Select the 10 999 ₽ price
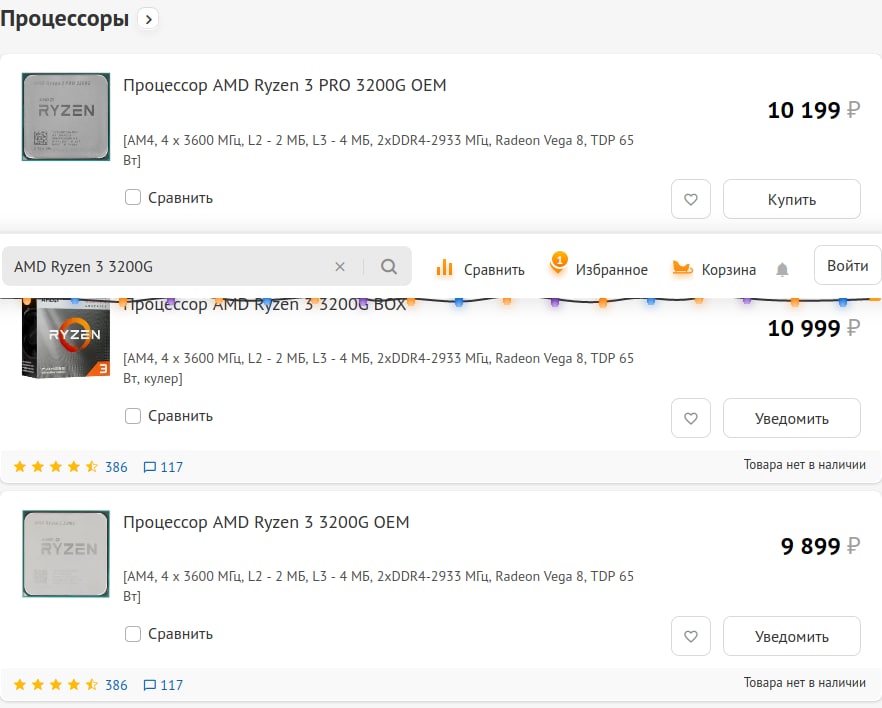Screen dimensions: 882x708 pos(814,328)
